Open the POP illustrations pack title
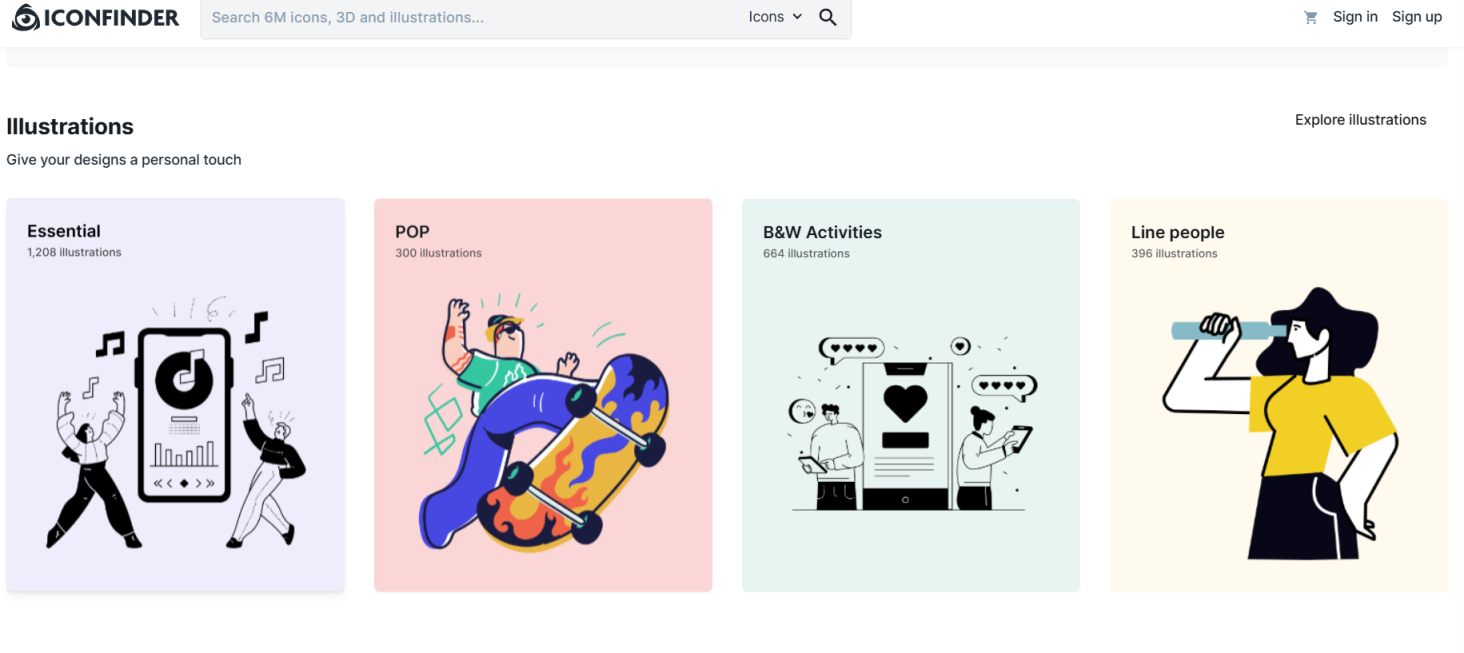The image size is (1464, 653). click(412, 232)
